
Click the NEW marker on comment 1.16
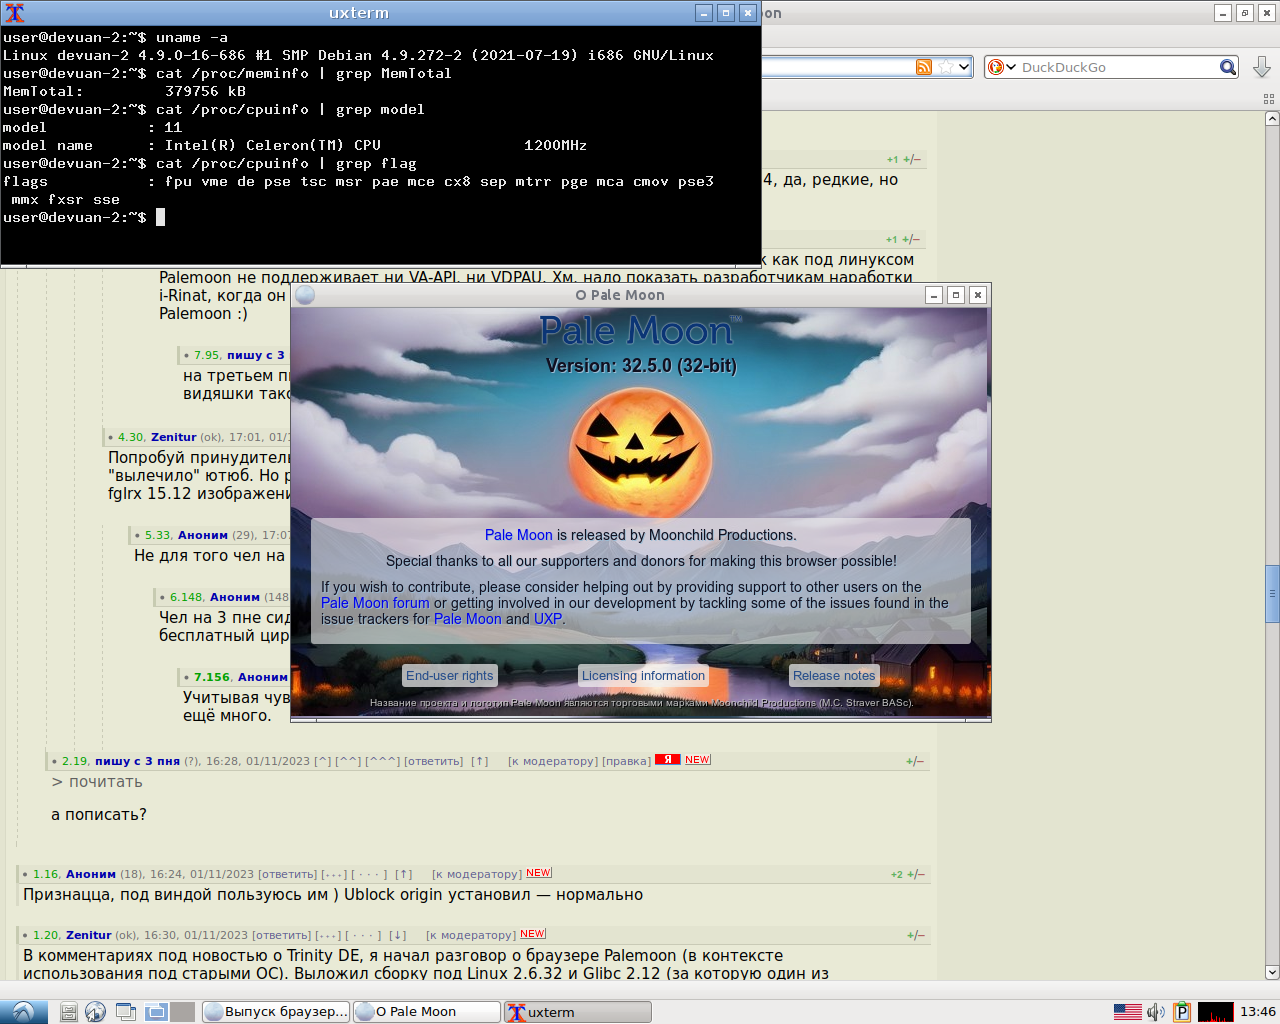pos(539,873)
